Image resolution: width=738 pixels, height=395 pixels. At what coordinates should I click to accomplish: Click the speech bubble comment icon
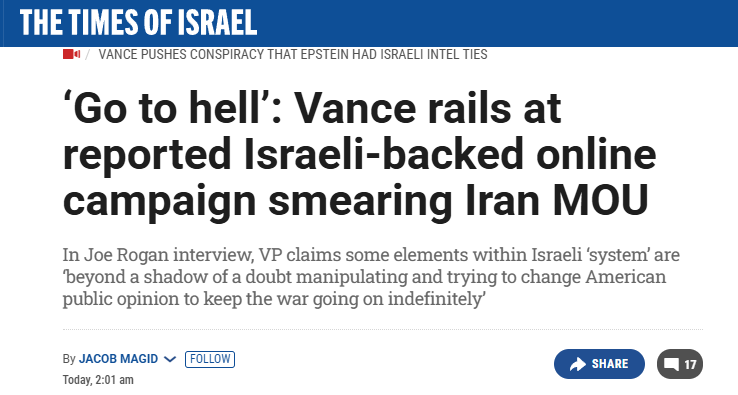click(672, 364)
